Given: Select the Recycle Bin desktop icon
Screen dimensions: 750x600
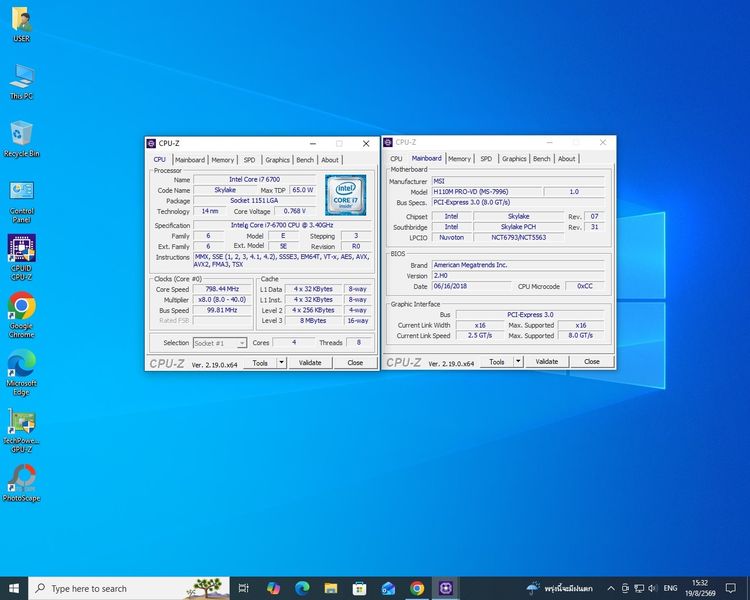Looking at the screenshot, I should (21, 139).
